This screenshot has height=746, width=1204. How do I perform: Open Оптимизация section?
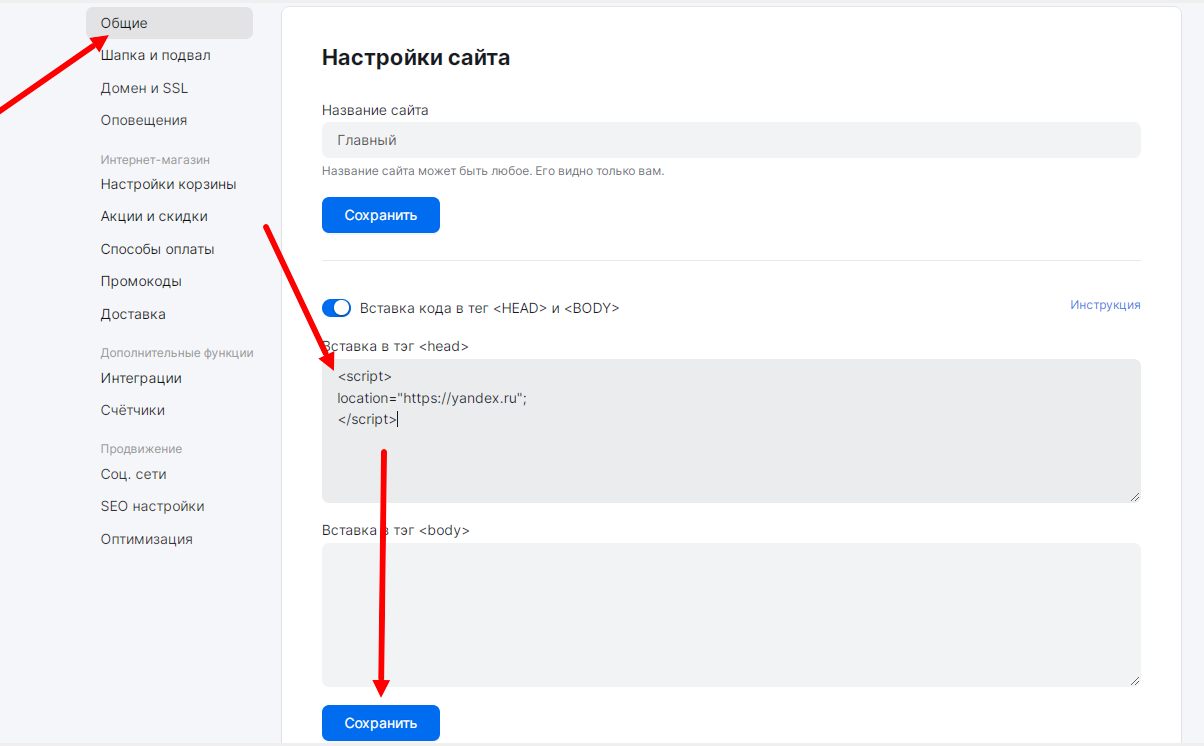[146, 539]
